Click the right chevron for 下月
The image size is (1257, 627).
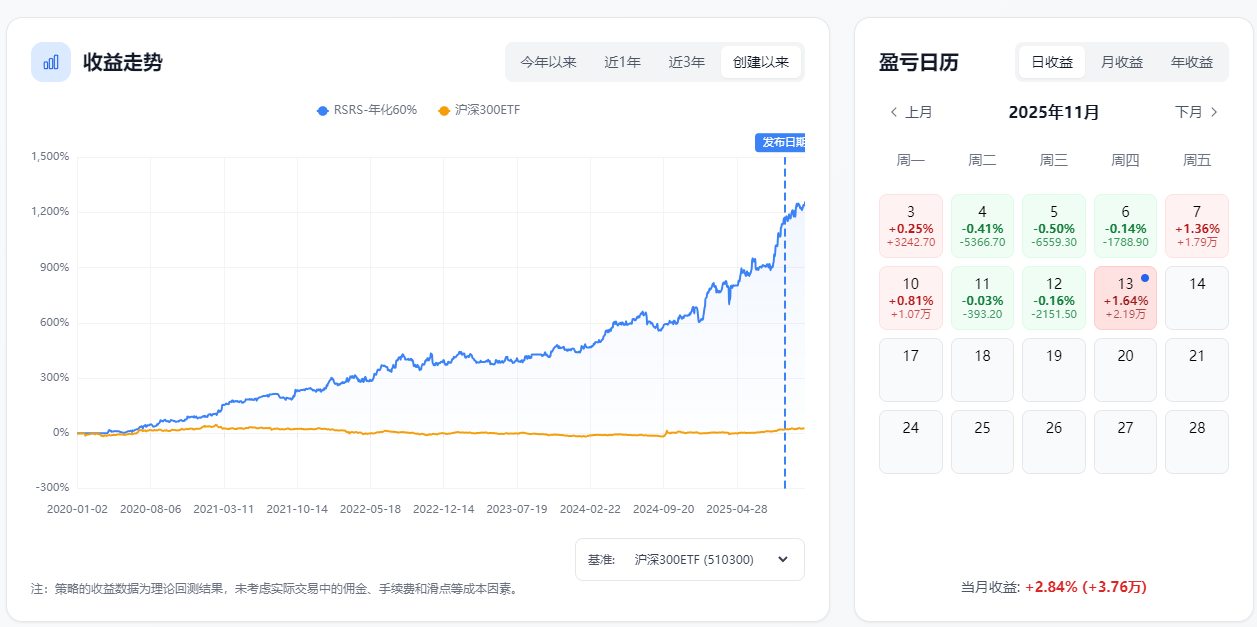click(1214, 112)
